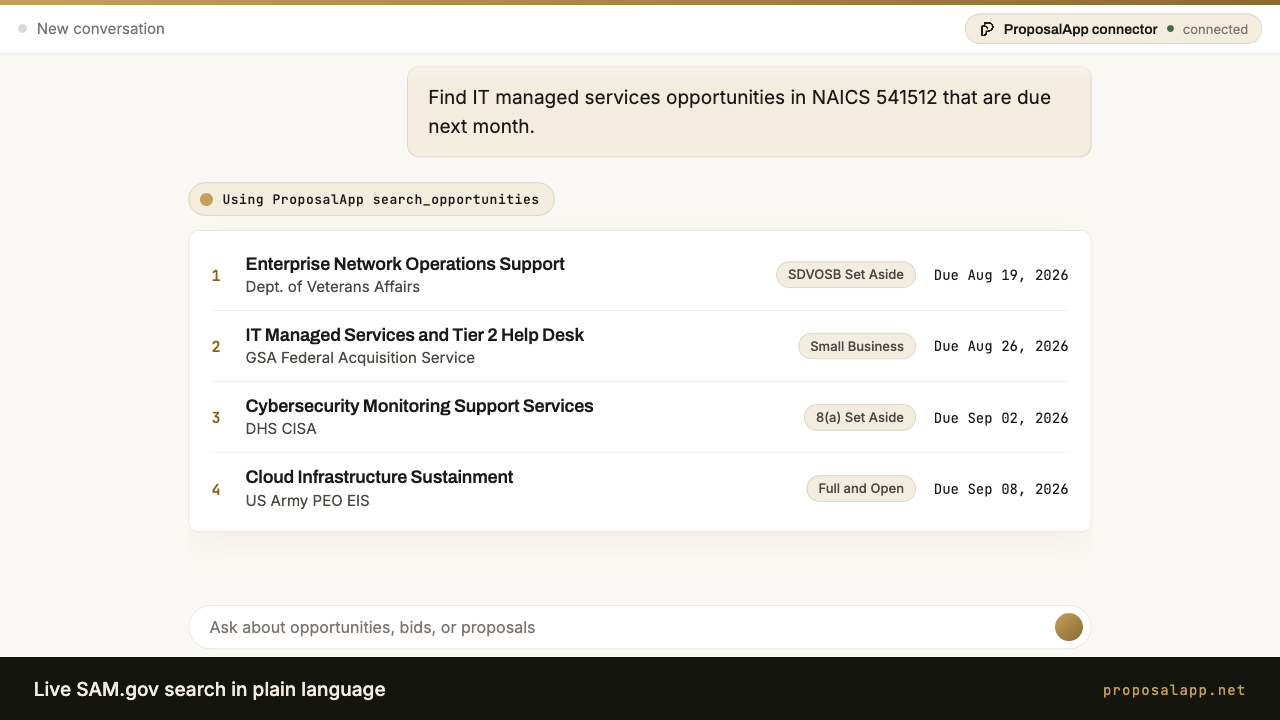1280x720 pixels.
Task: Visit the proposalapp.net link
Action: pos(1174,690)
